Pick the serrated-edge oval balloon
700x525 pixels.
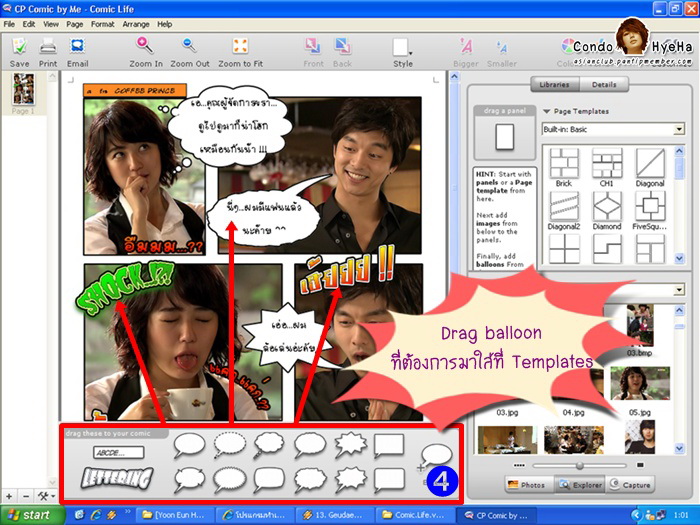point(229,479)
